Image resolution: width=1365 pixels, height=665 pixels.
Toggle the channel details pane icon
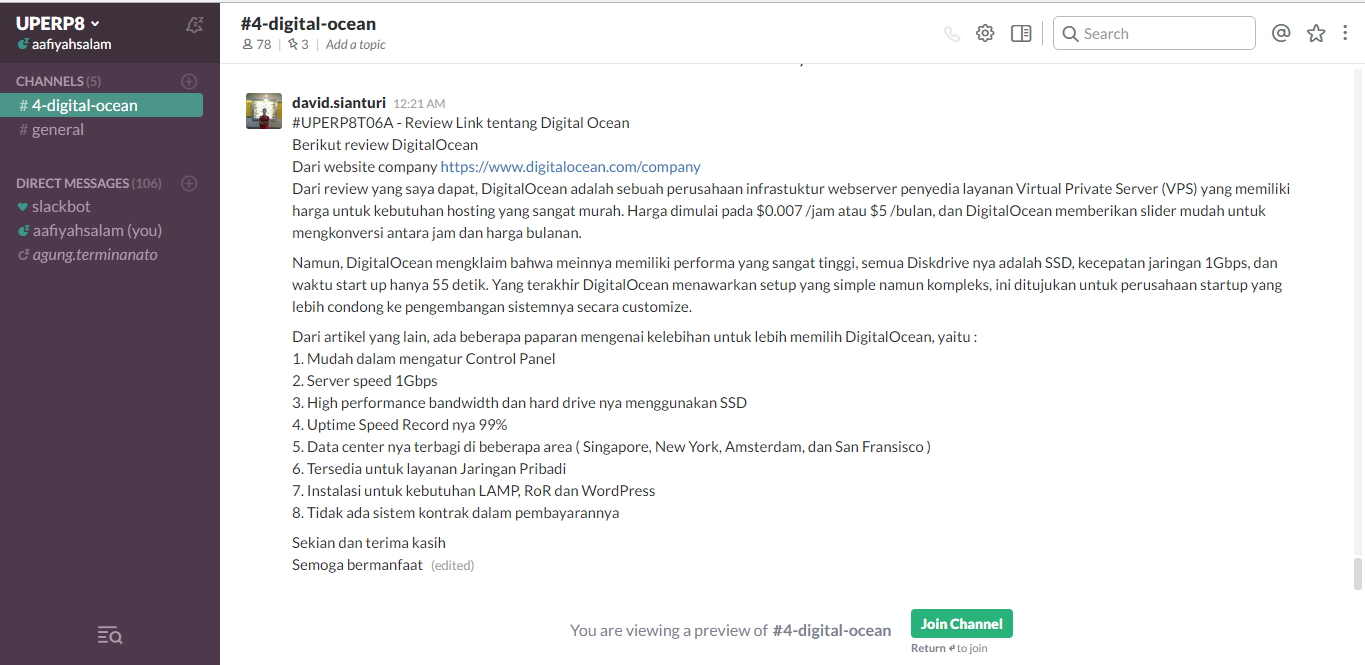(x=1021, y=33)
